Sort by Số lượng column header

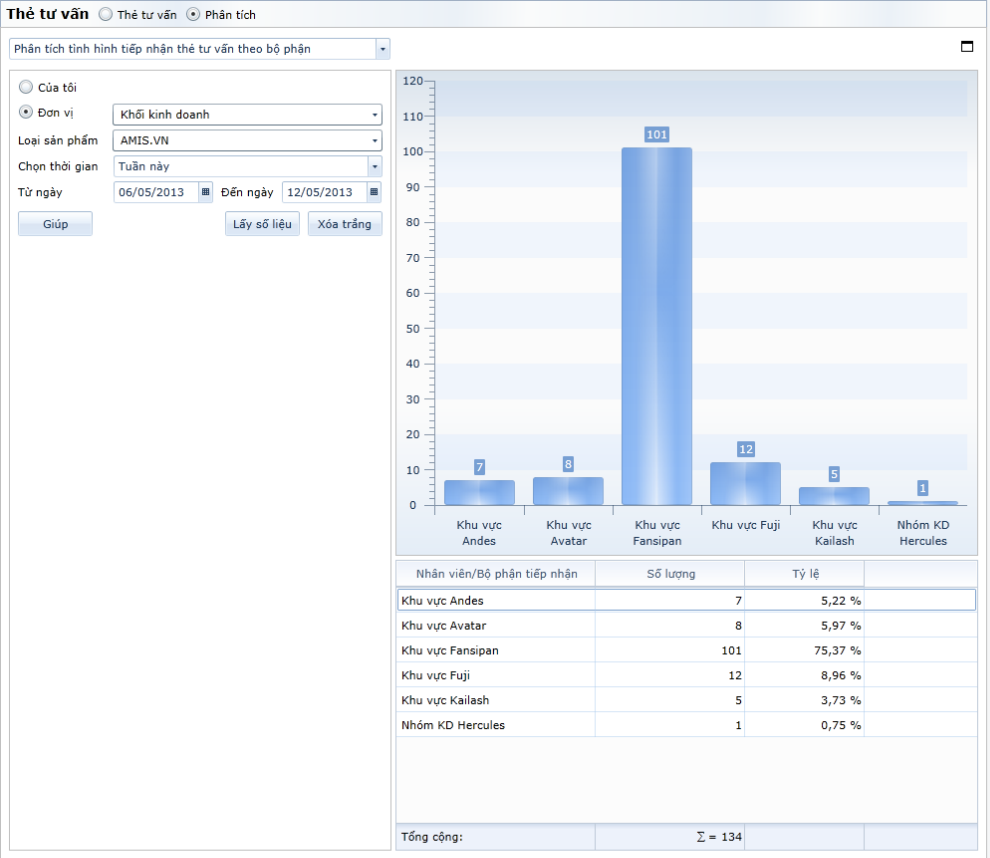669,574
